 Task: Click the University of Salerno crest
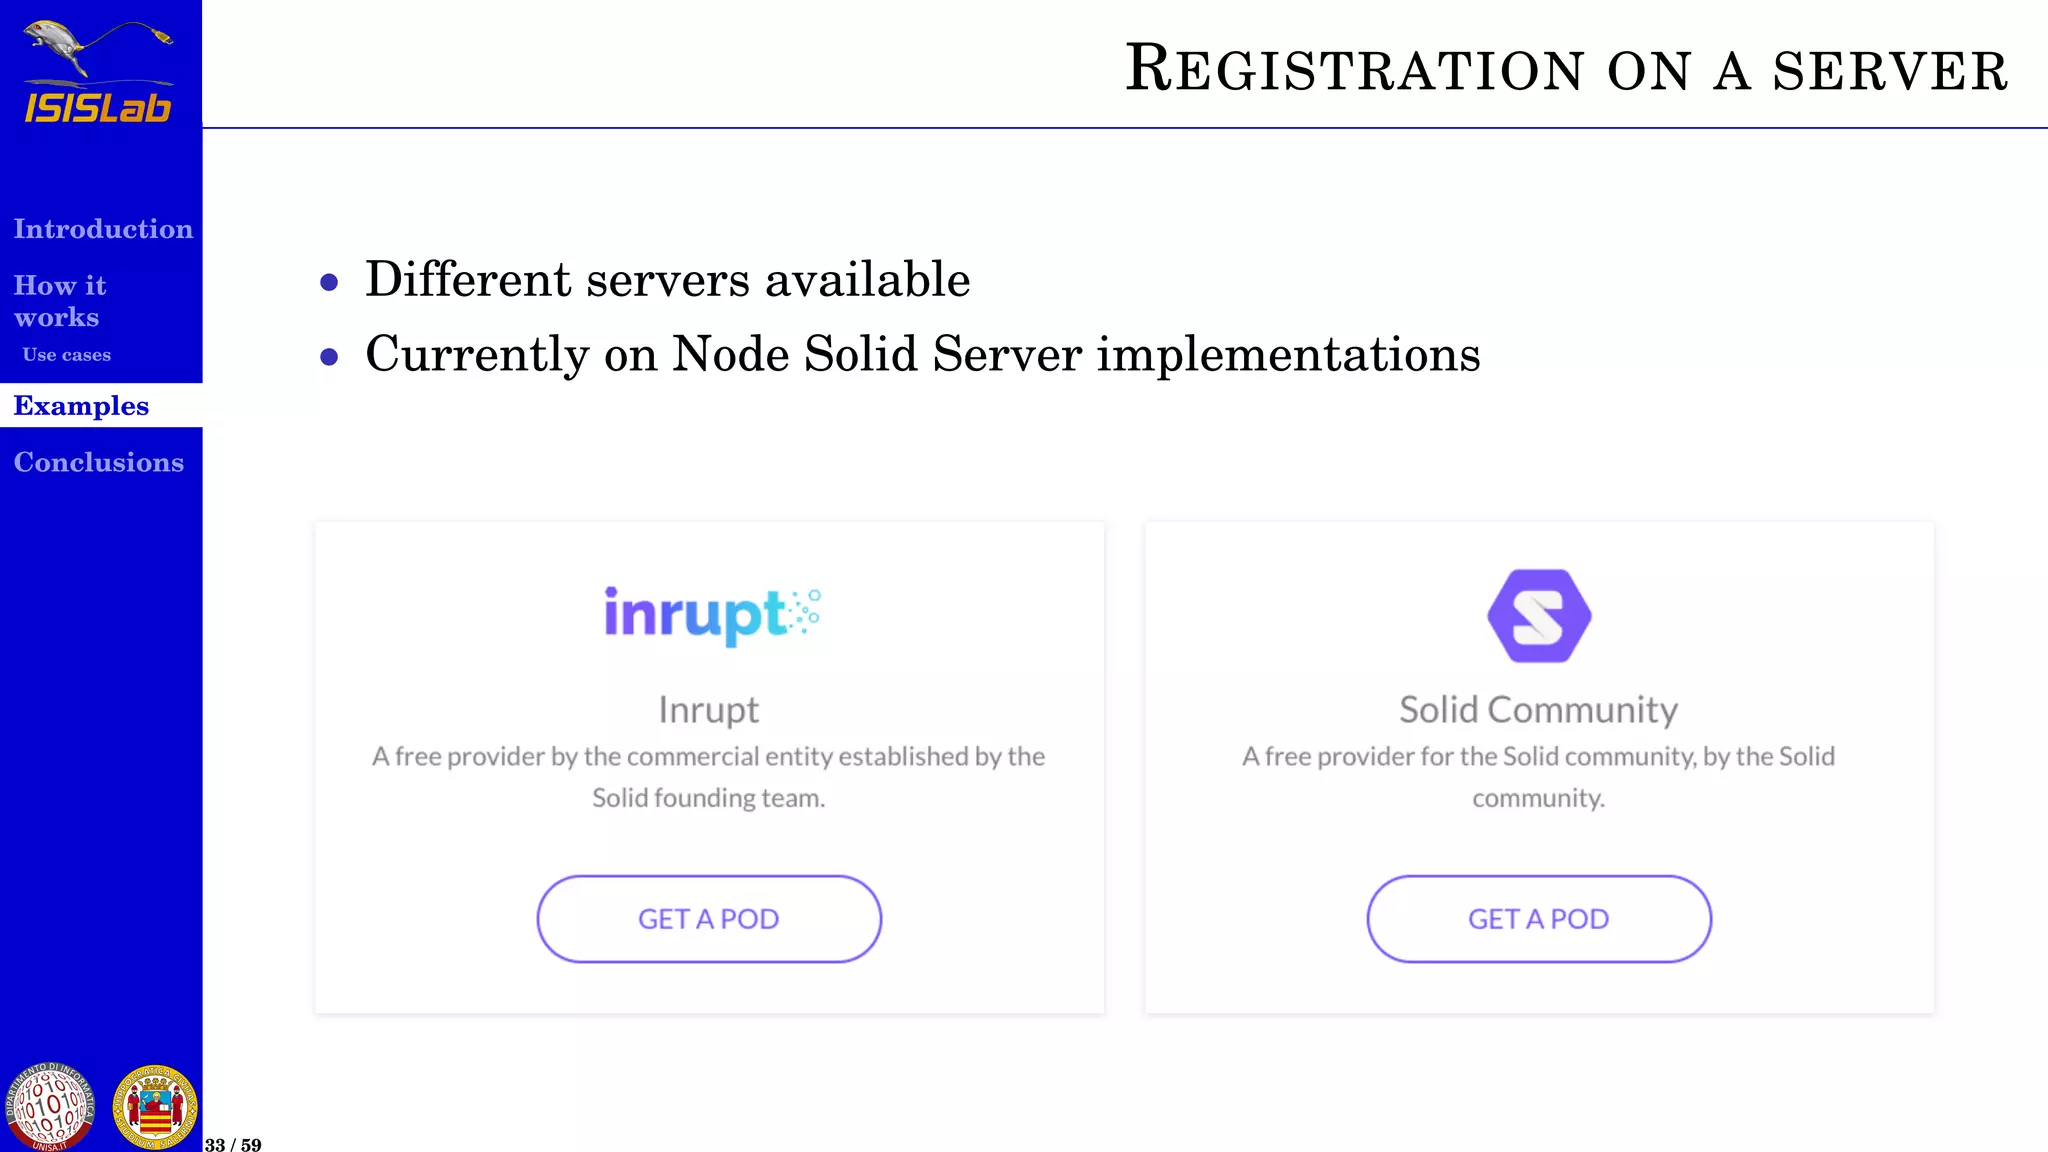(x=155, y=1107)
